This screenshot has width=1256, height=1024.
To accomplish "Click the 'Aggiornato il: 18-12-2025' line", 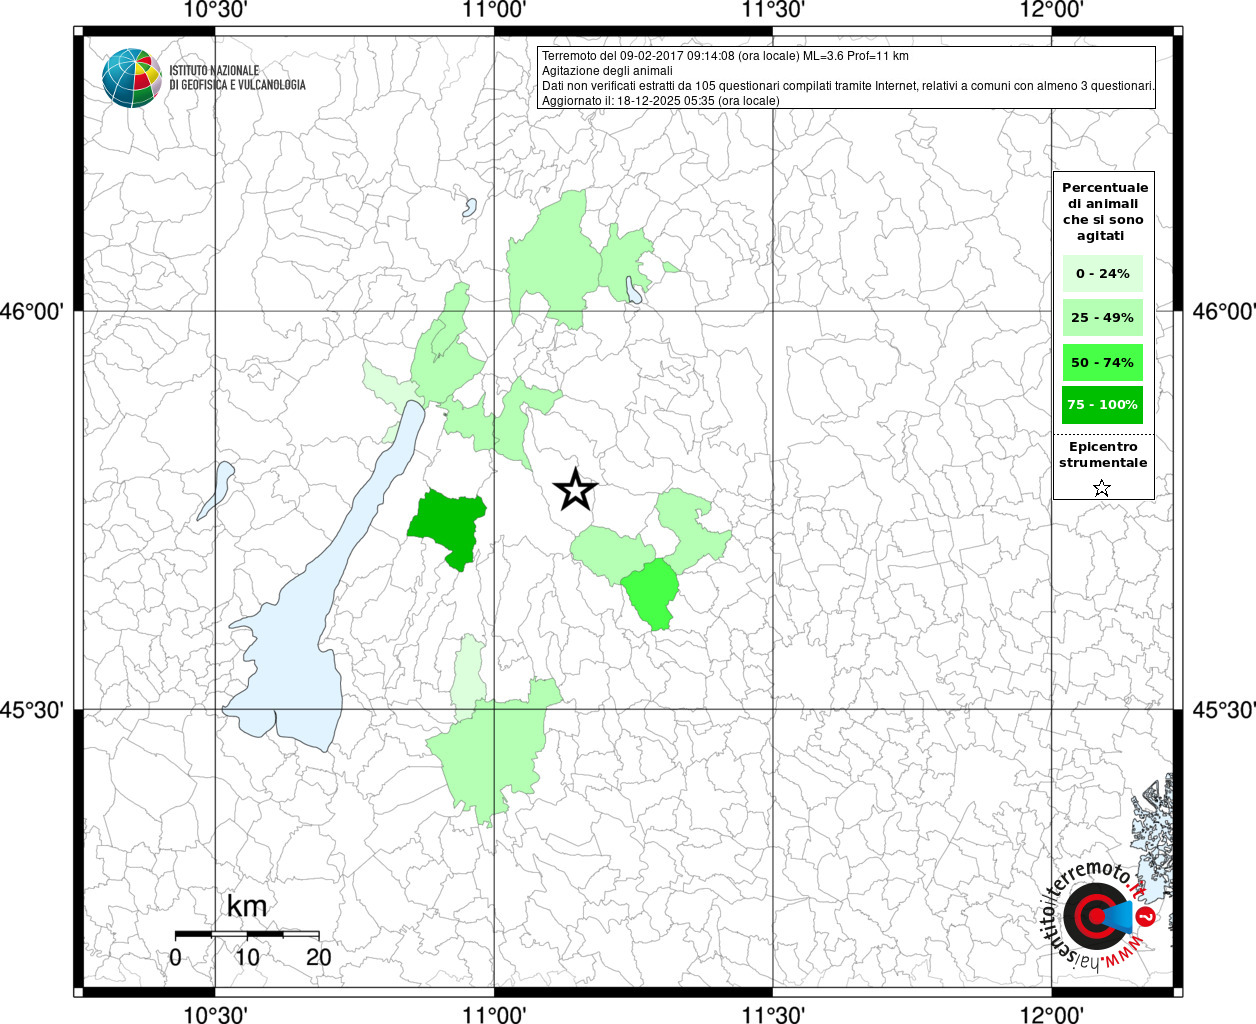I will pos(660,101).
